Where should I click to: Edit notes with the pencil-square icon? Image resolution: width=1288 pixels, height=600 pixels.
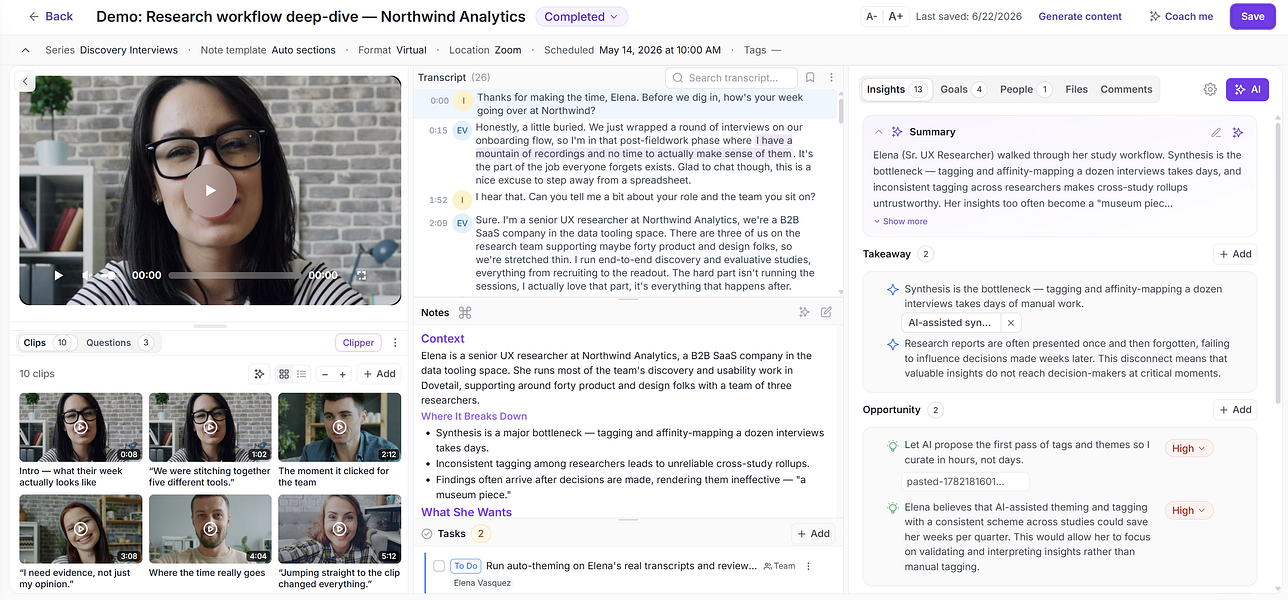[826, 313]
